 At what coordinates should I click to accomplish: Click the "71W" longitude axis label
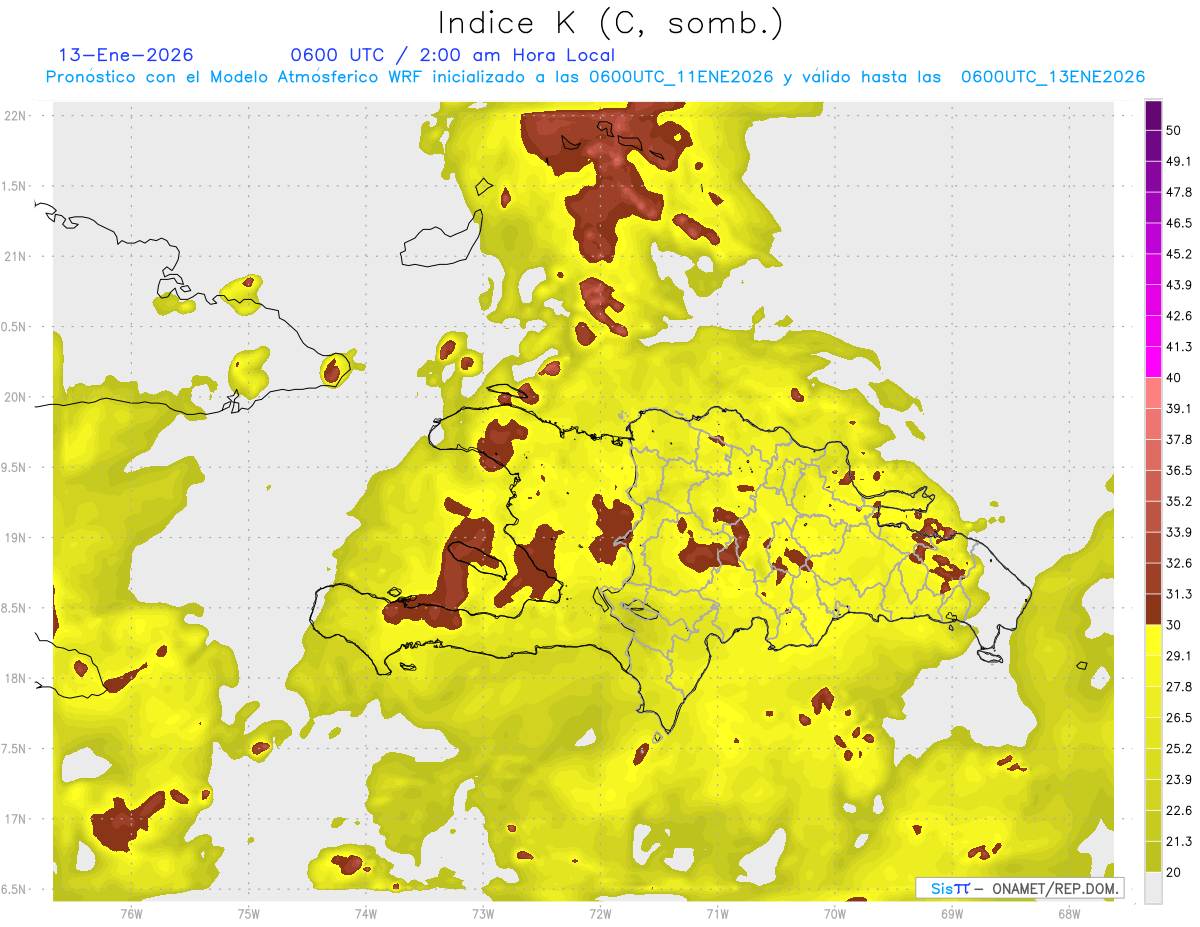(x=717, y=912)
